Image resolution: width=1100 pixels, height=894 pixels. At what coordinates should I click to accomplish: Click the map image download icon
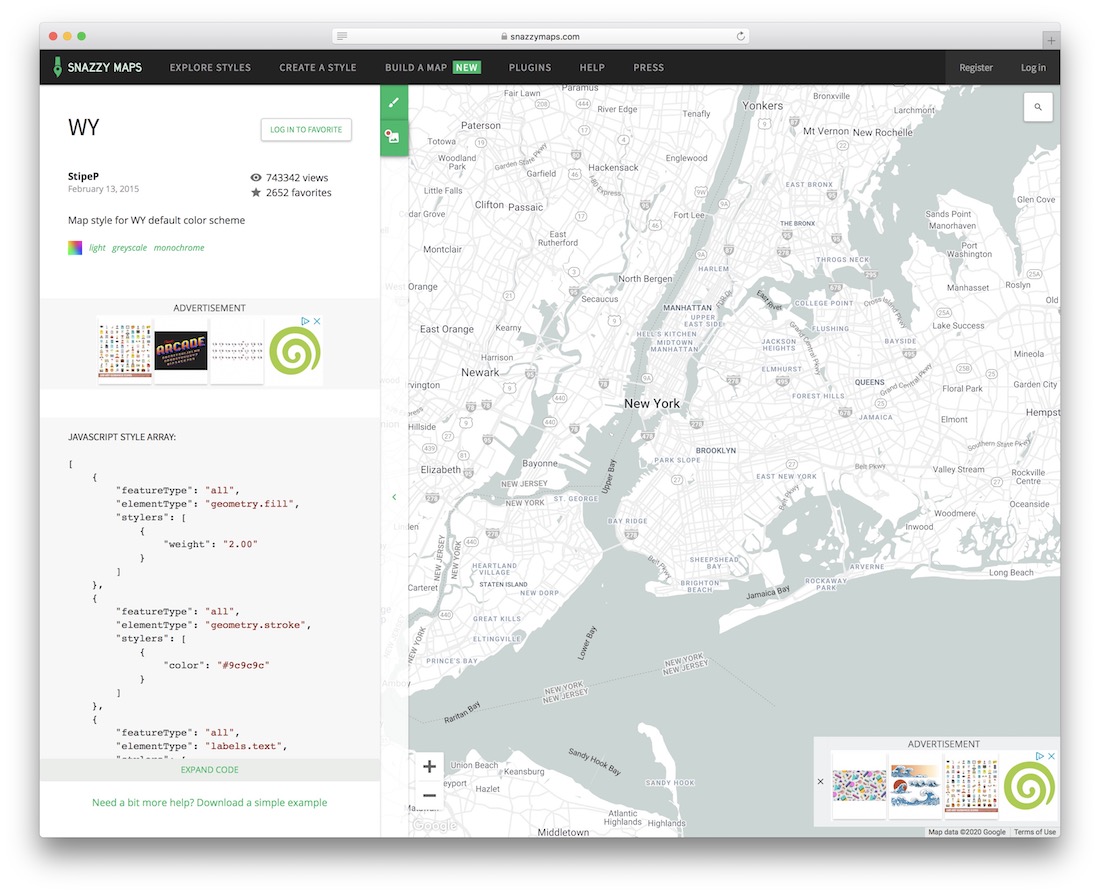(394, 137)
